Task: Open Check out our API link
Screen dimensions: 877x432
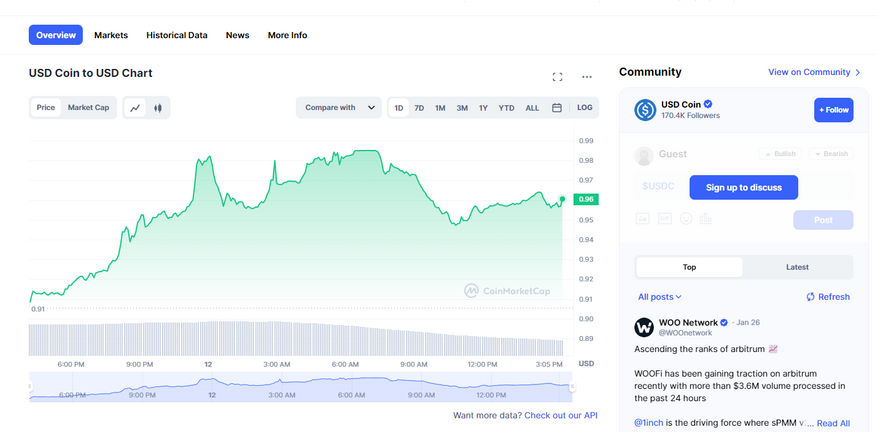Action: coord(561,415)
